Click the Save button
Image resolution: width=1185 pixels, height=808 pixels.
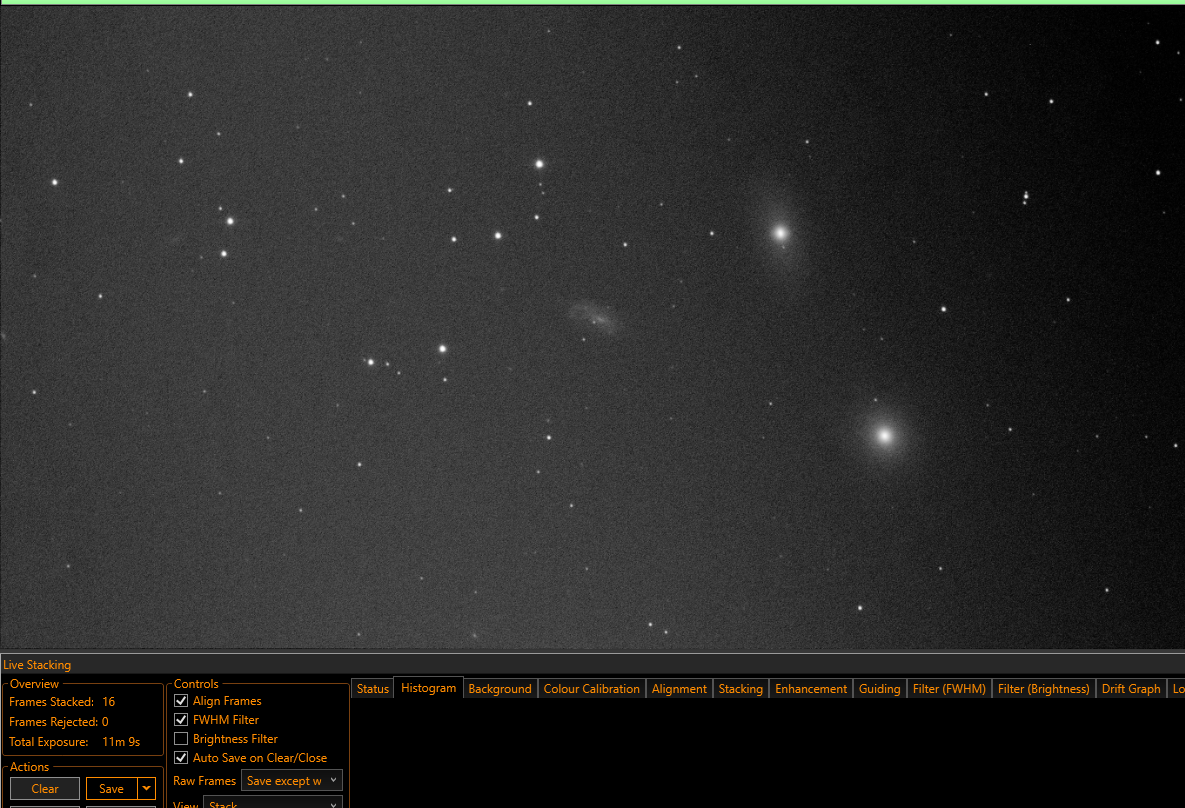[111, 788]
